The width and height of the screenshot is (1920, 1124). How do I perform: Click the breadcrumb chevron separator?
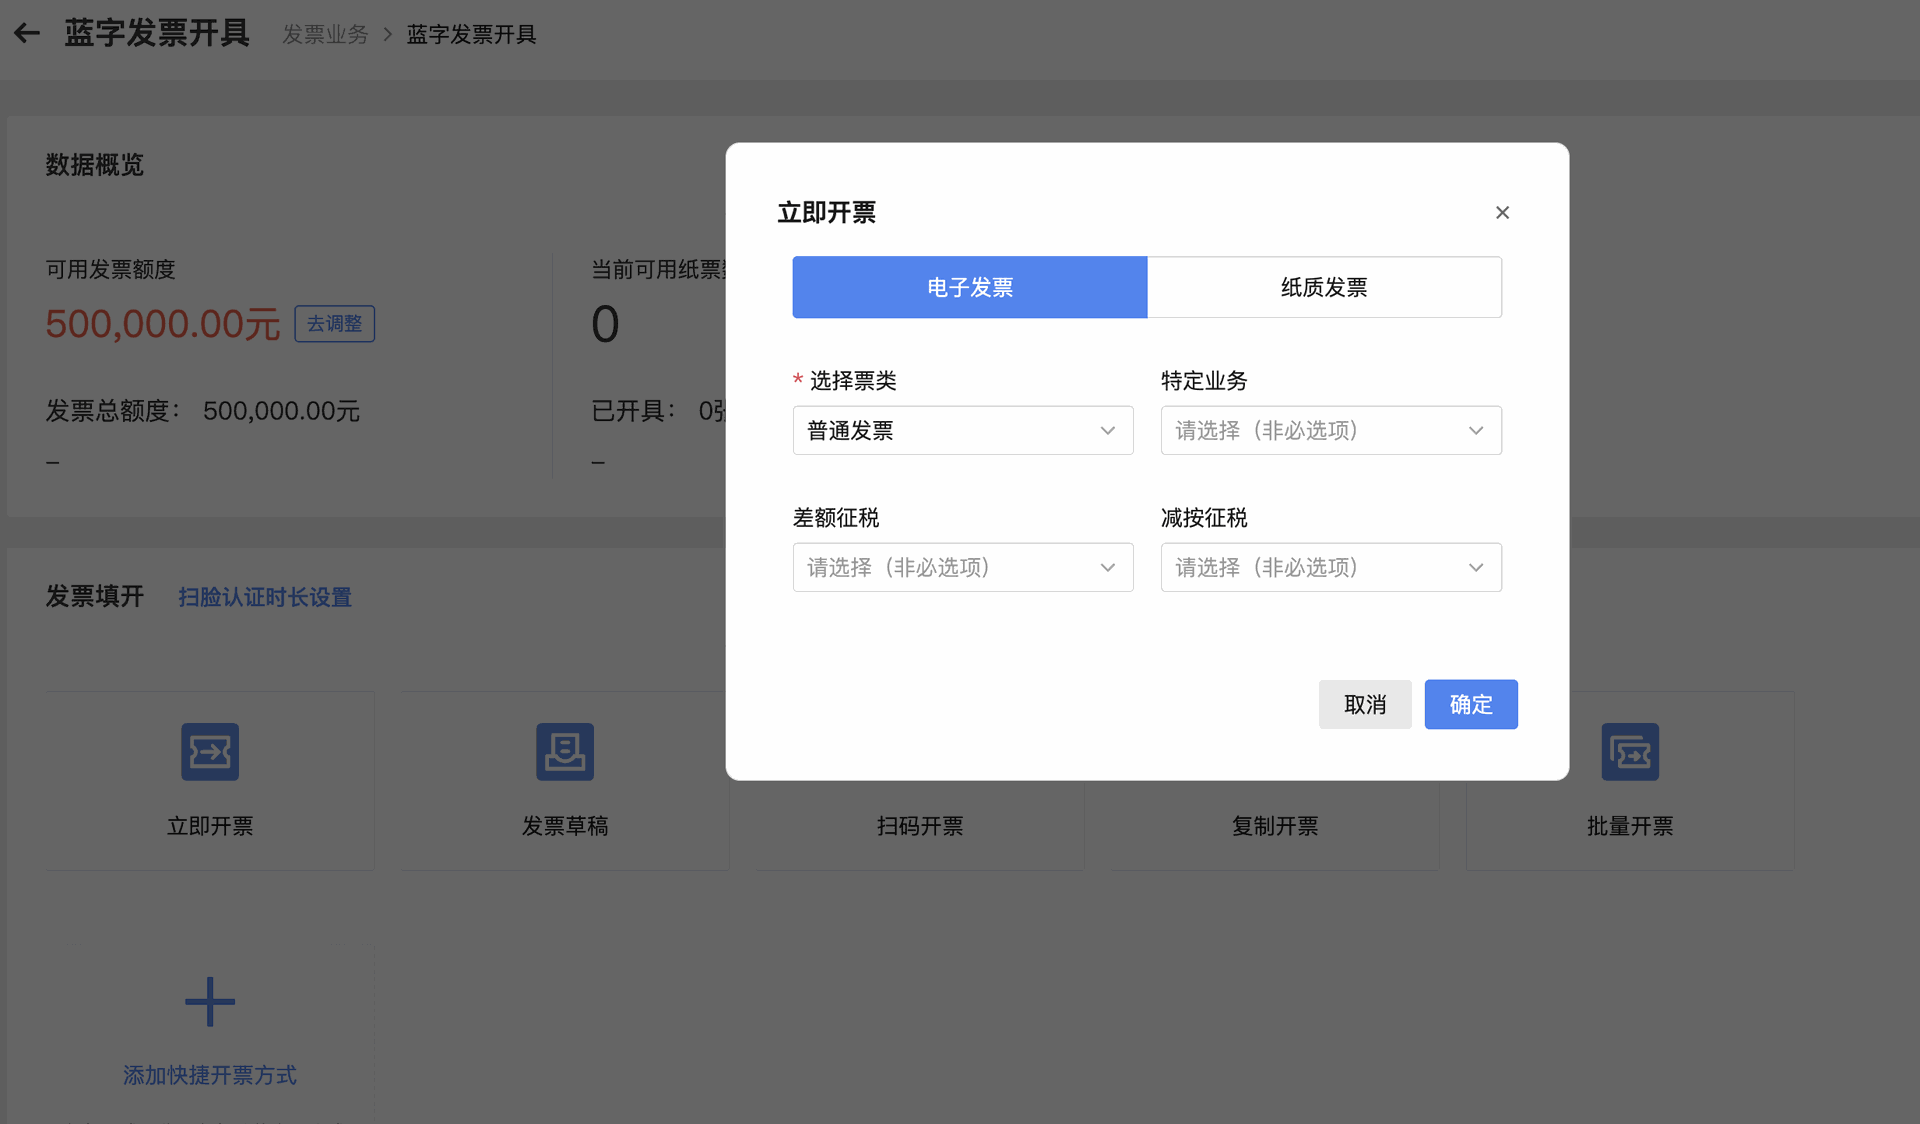[x=388, y=34]
